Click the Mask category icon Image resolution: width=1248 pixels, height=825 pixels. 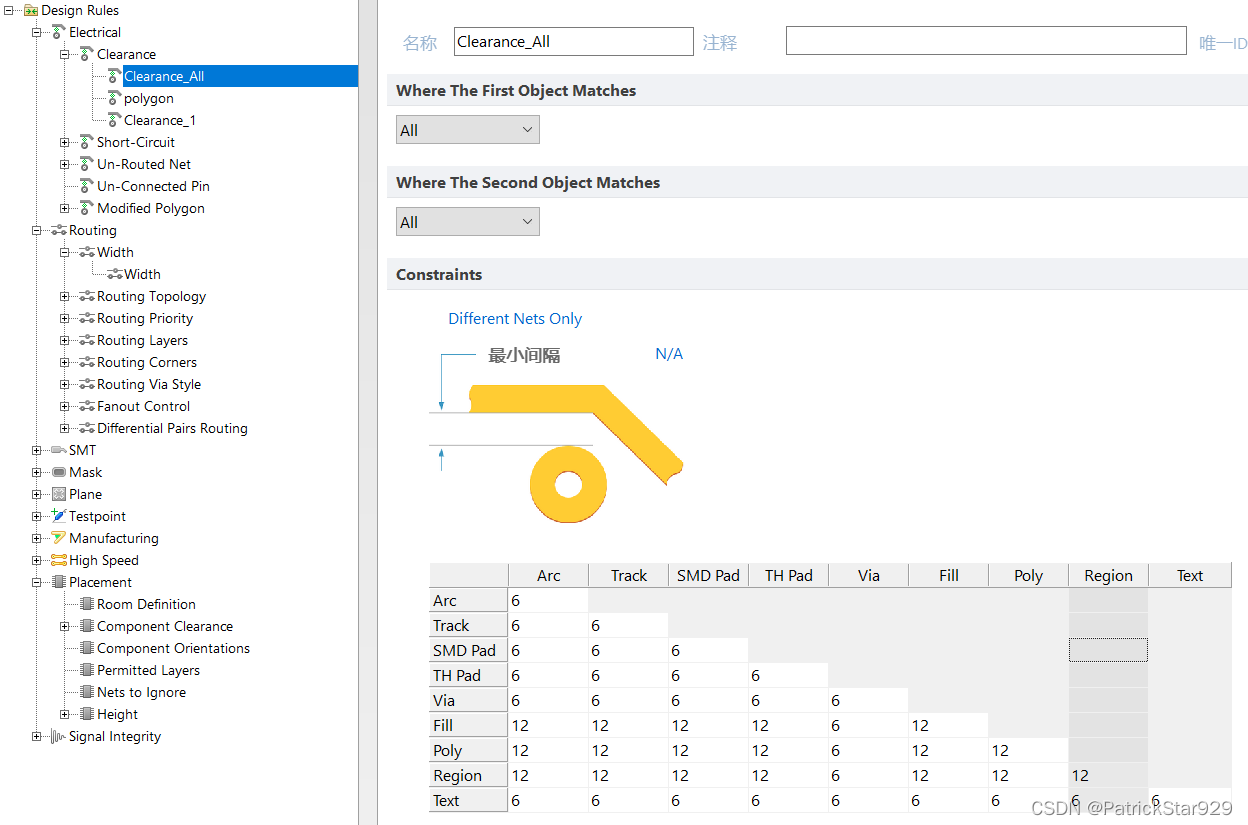click(x=59, y=472)
